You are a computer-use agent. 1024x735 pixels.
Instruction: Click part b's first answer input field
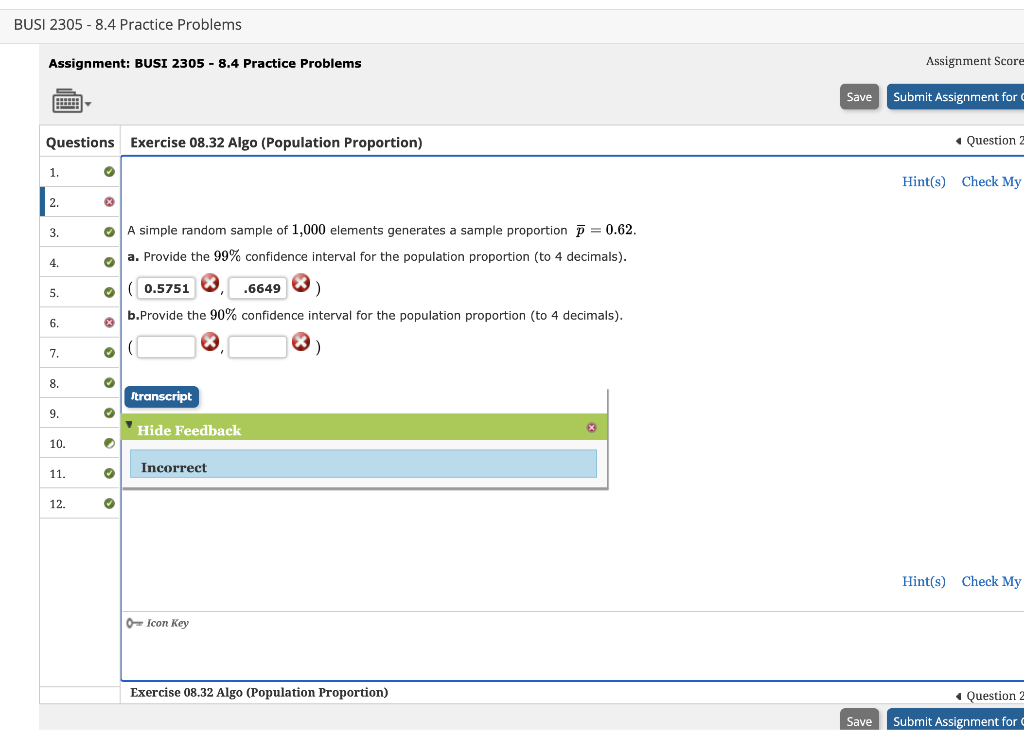tap(165, 346)
